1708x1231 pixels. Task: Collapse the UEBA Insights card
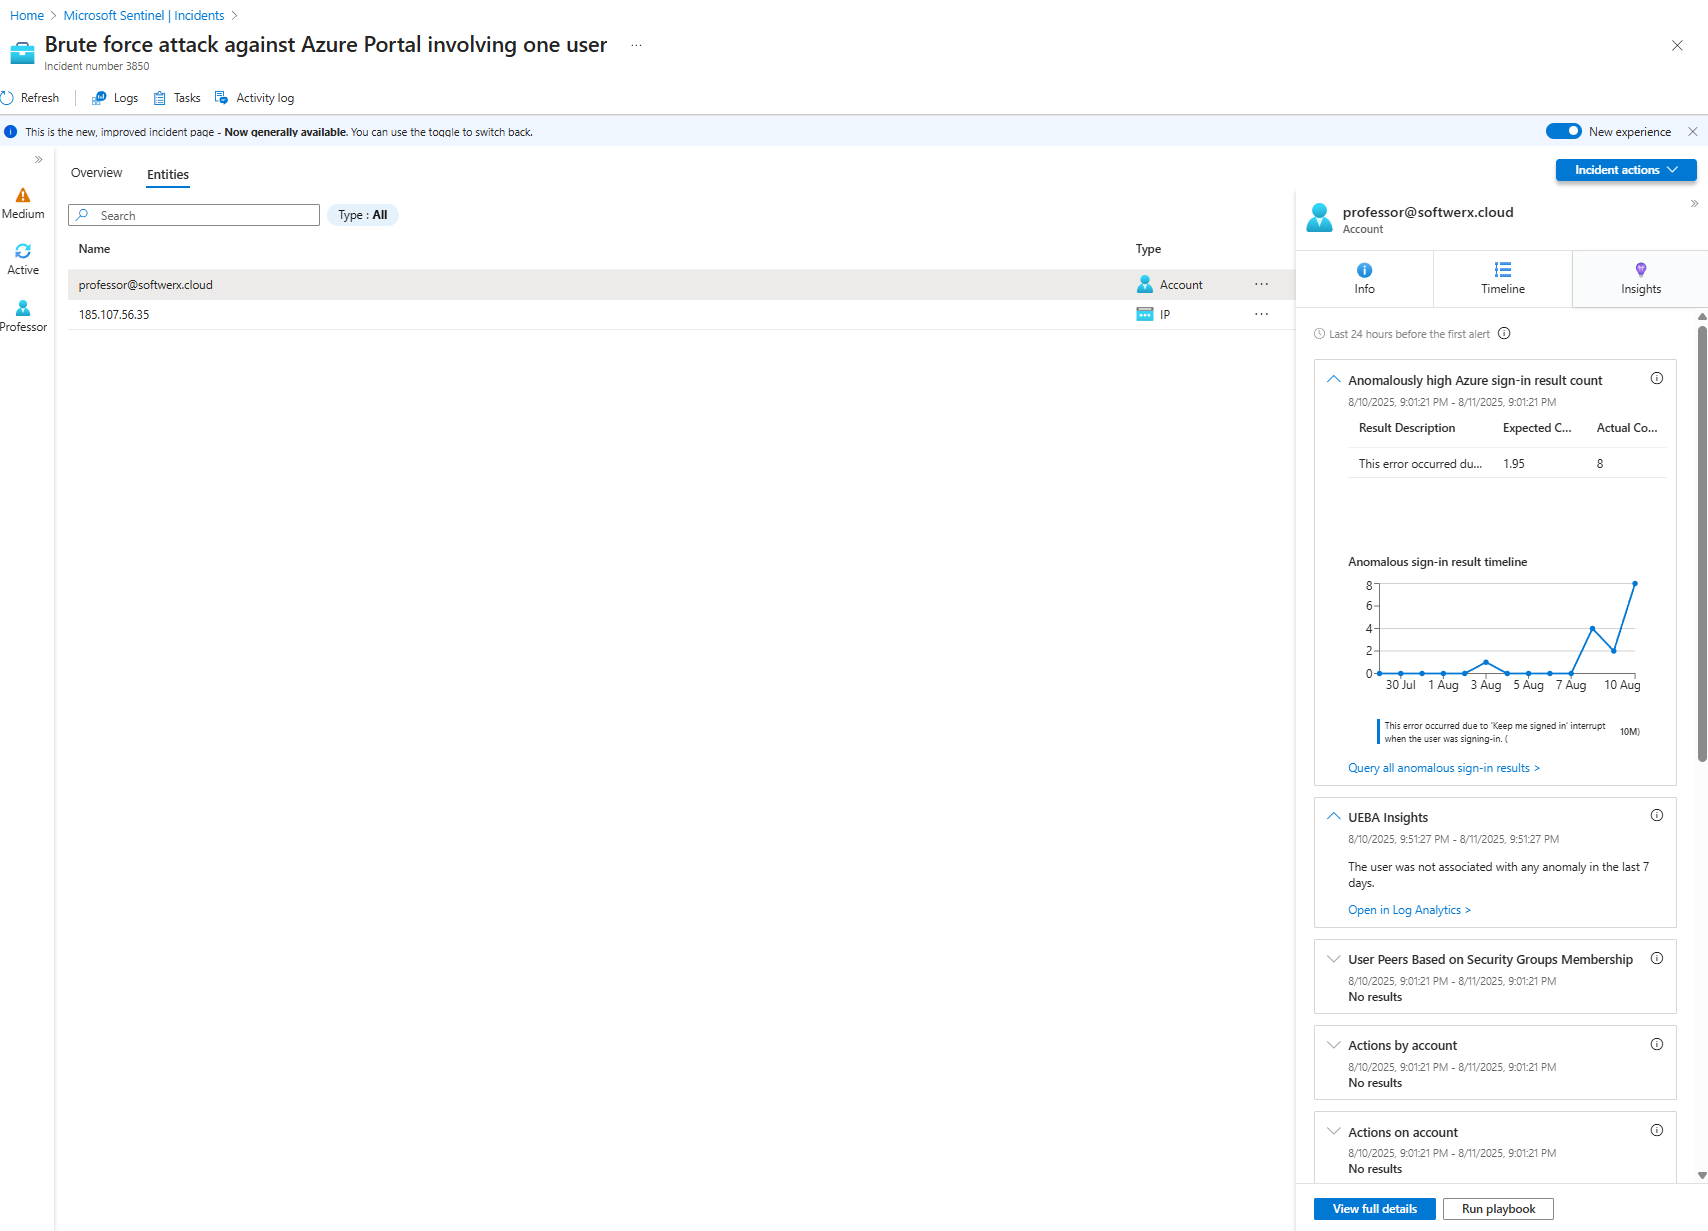click(1333, 817)
